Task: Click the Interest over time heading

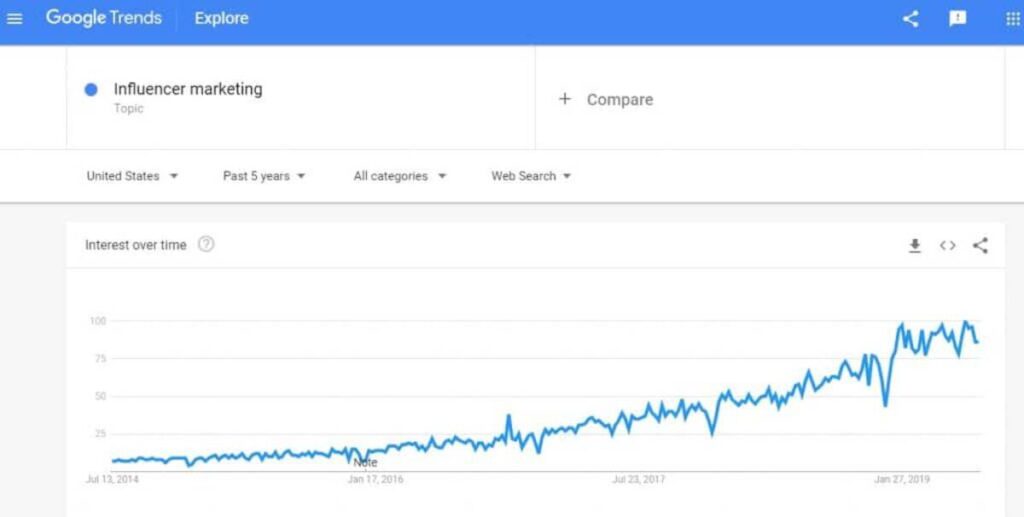Action: point(136,245)
